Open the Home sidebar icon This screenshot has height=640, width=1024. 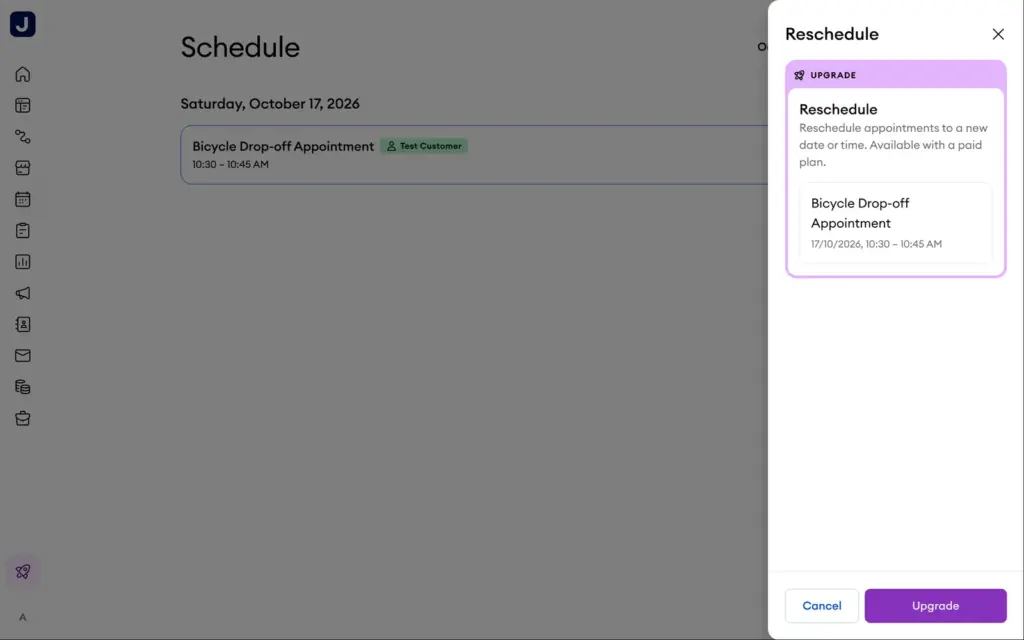pos(23,74)
